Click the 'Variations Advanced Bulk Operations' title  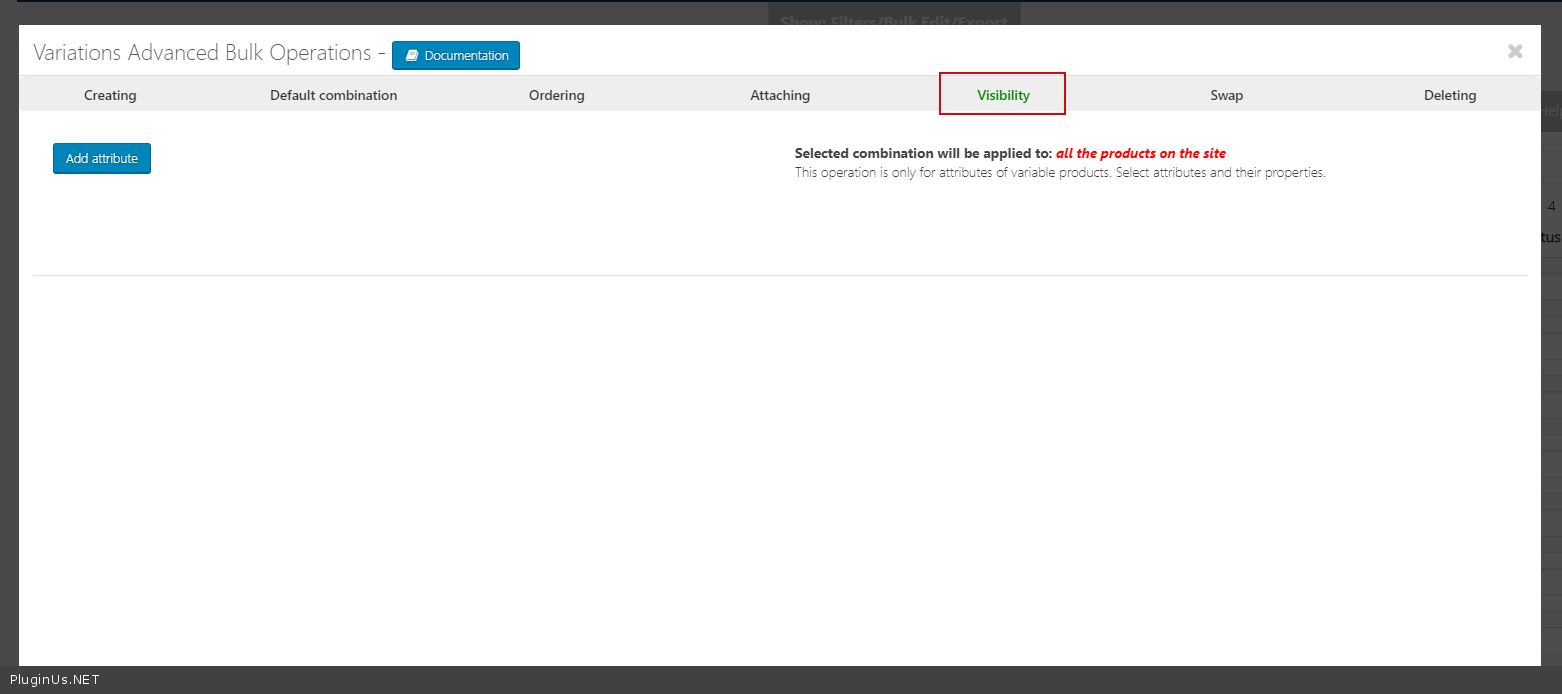coord(202,53)
